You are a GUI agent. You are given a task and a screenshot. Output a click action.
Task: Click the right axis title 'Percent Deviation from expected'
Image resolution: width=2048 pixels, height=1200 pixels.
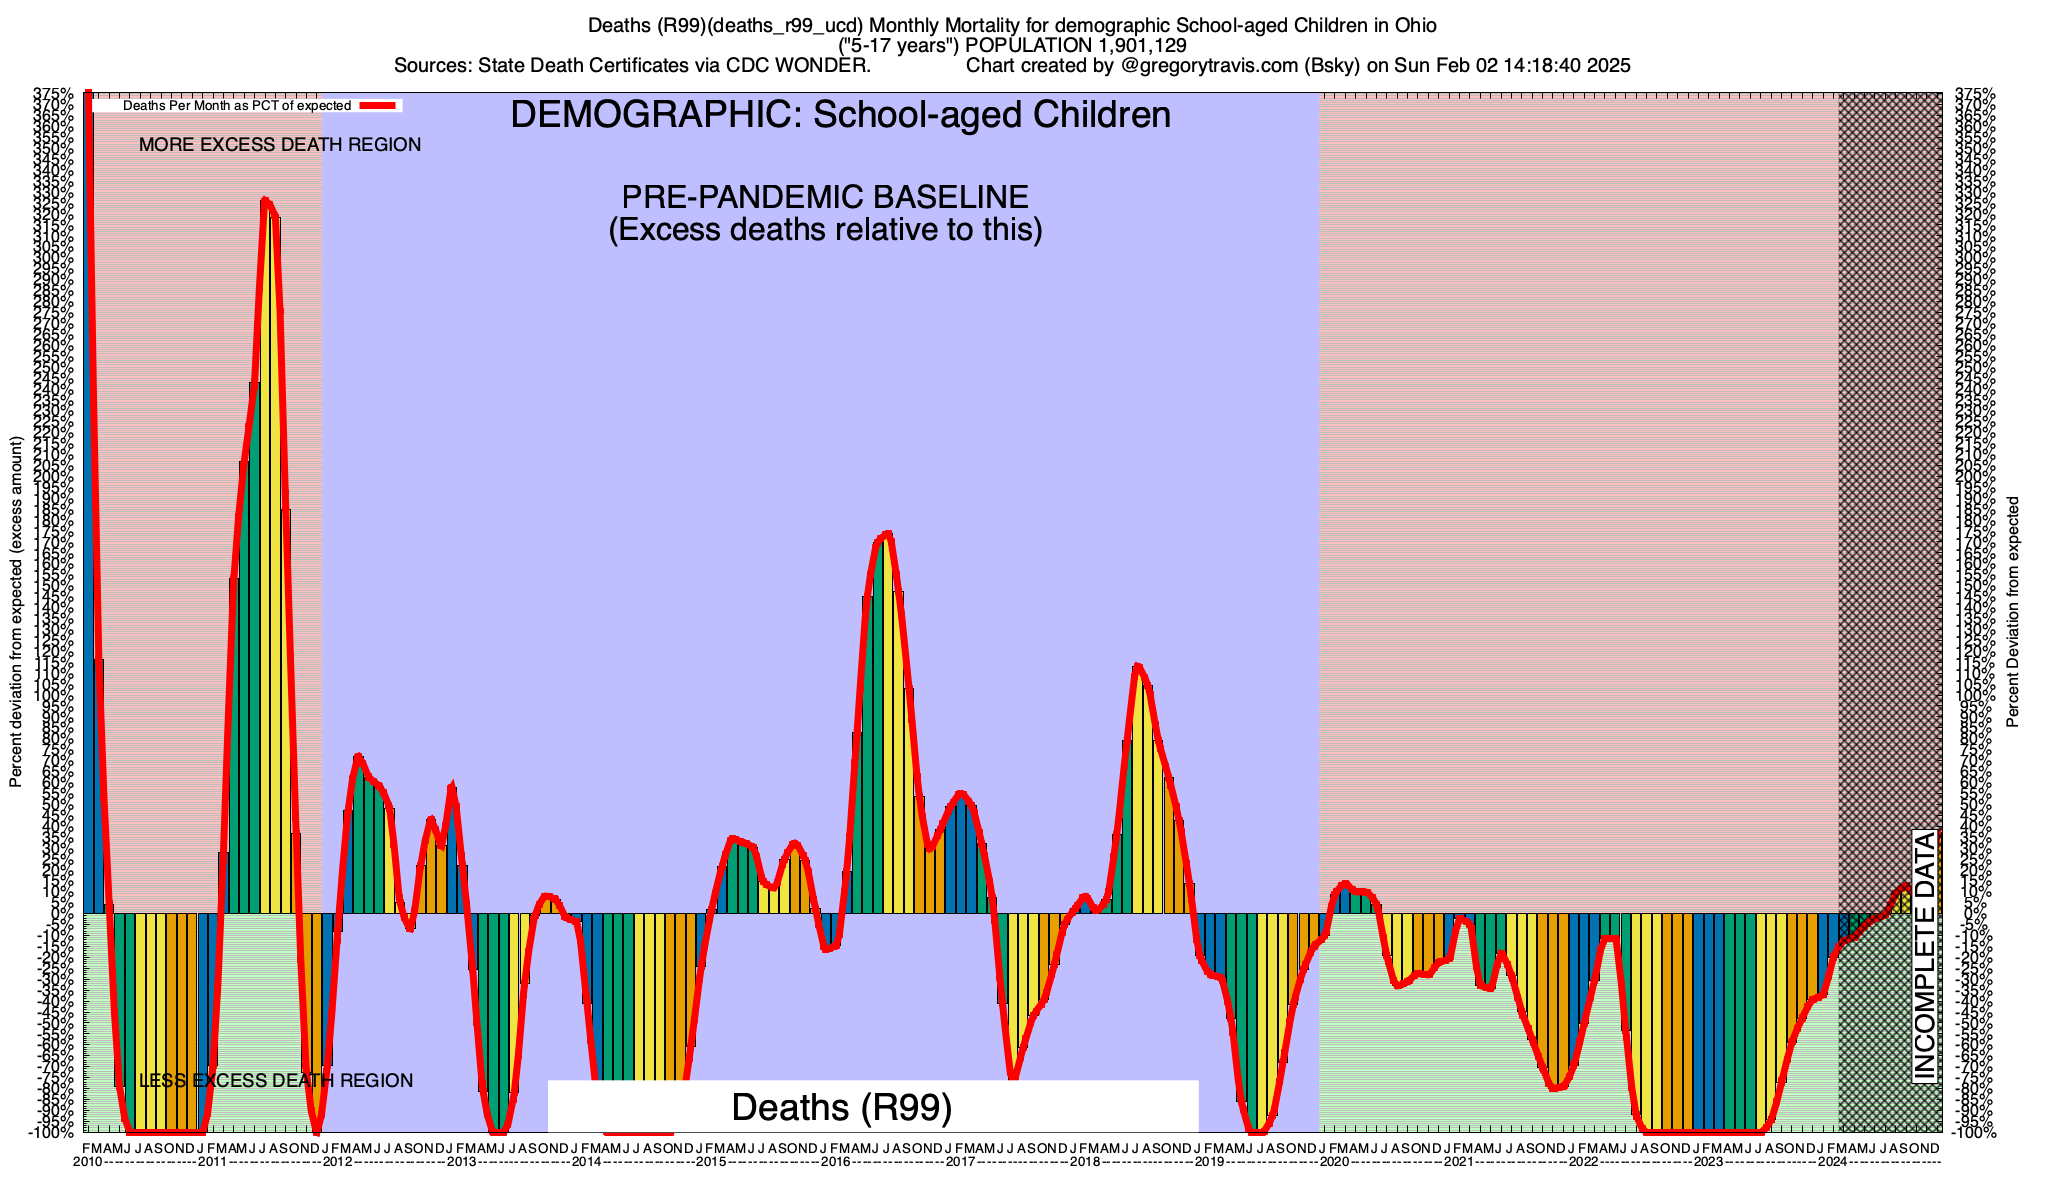pos(2013,612)
